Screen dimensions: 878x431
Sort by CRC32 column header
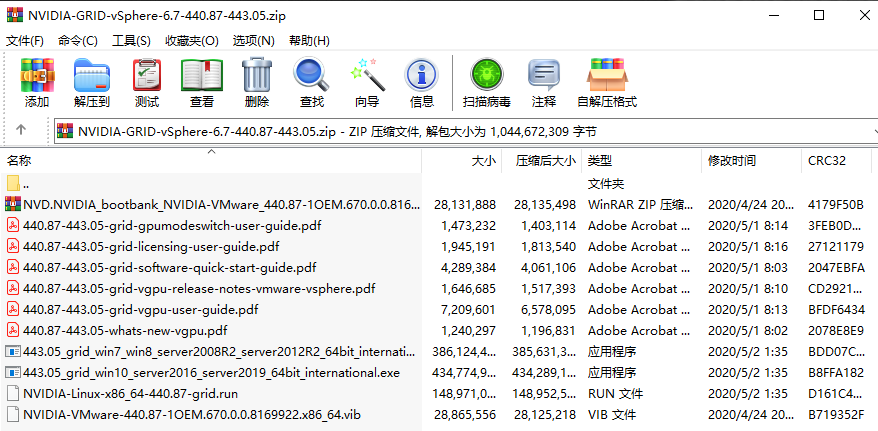[x=839, y=161]
